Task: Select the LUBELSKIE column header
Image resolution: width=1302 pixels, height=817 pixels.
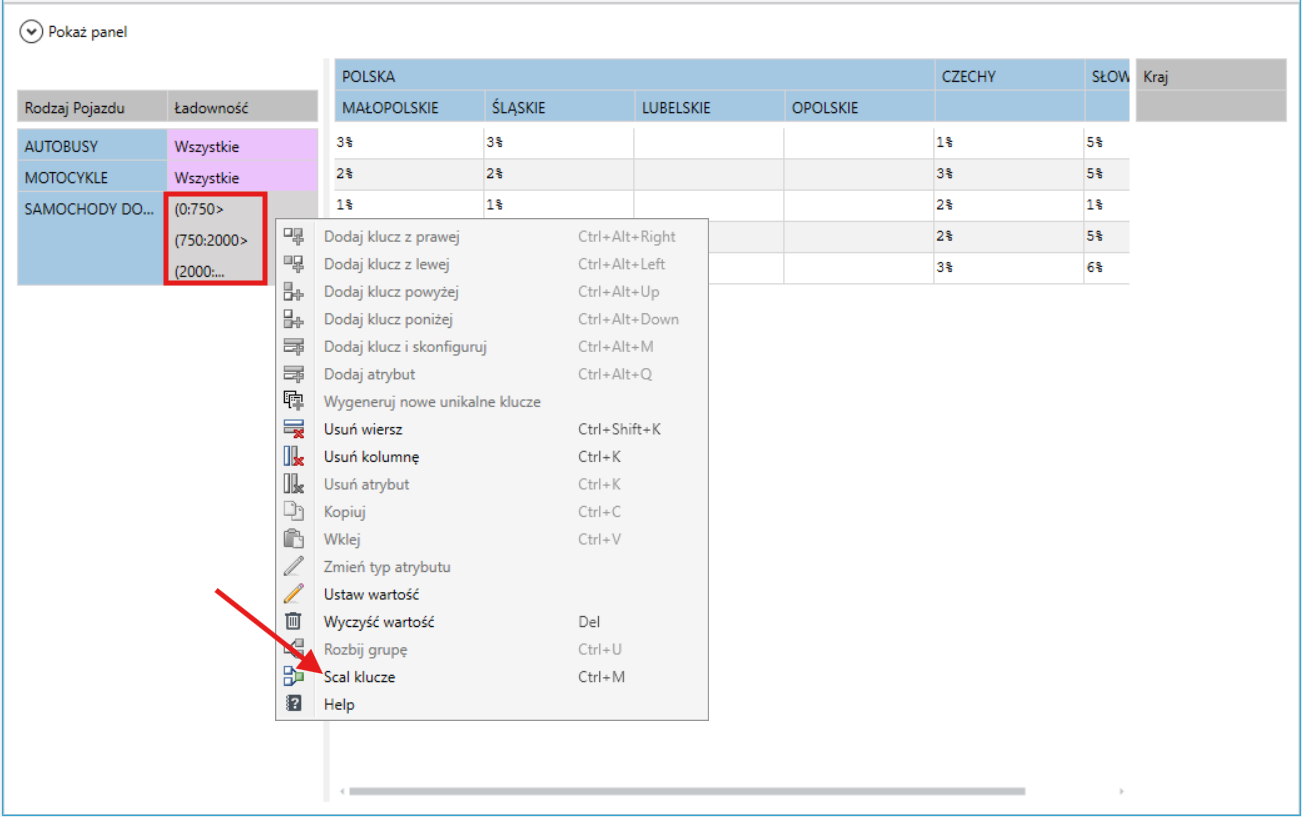Action: coord(709,107)
